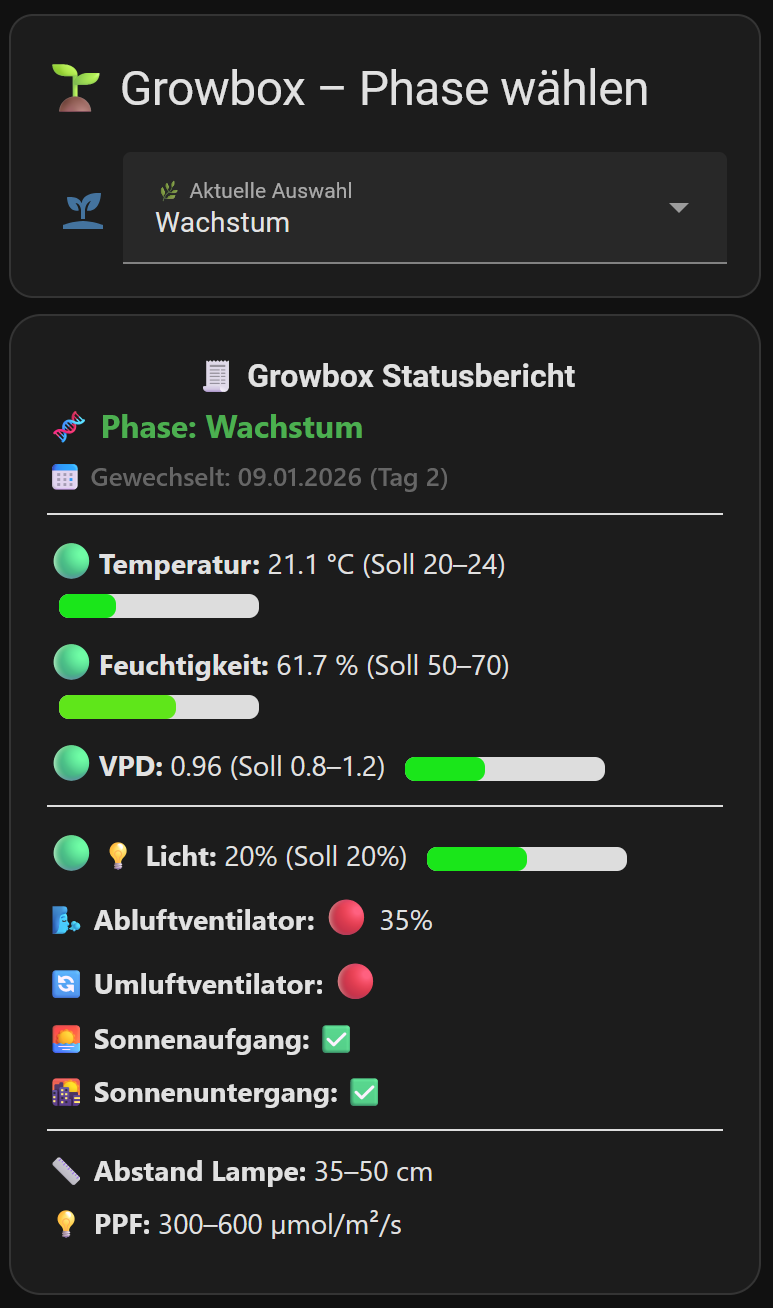Click the DNA icon next to Phase Wachstum
The image size is (773, 1308).
(67, 427)
